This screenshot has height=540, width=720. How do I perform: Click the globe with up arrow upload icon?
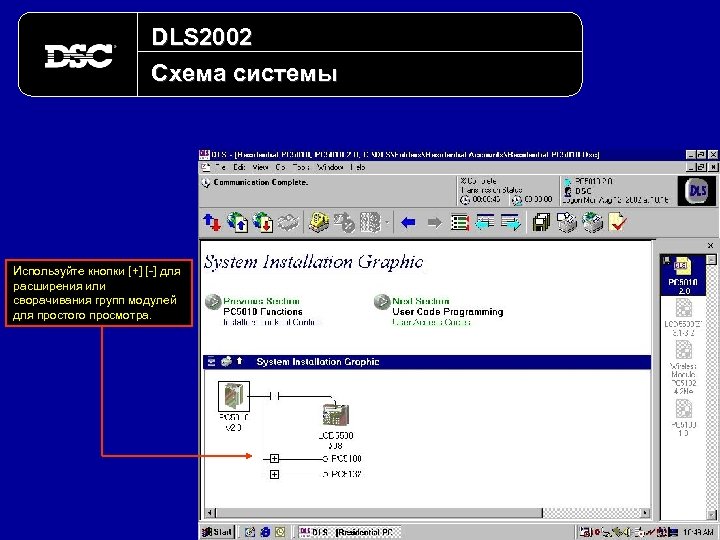coord(237,223)
